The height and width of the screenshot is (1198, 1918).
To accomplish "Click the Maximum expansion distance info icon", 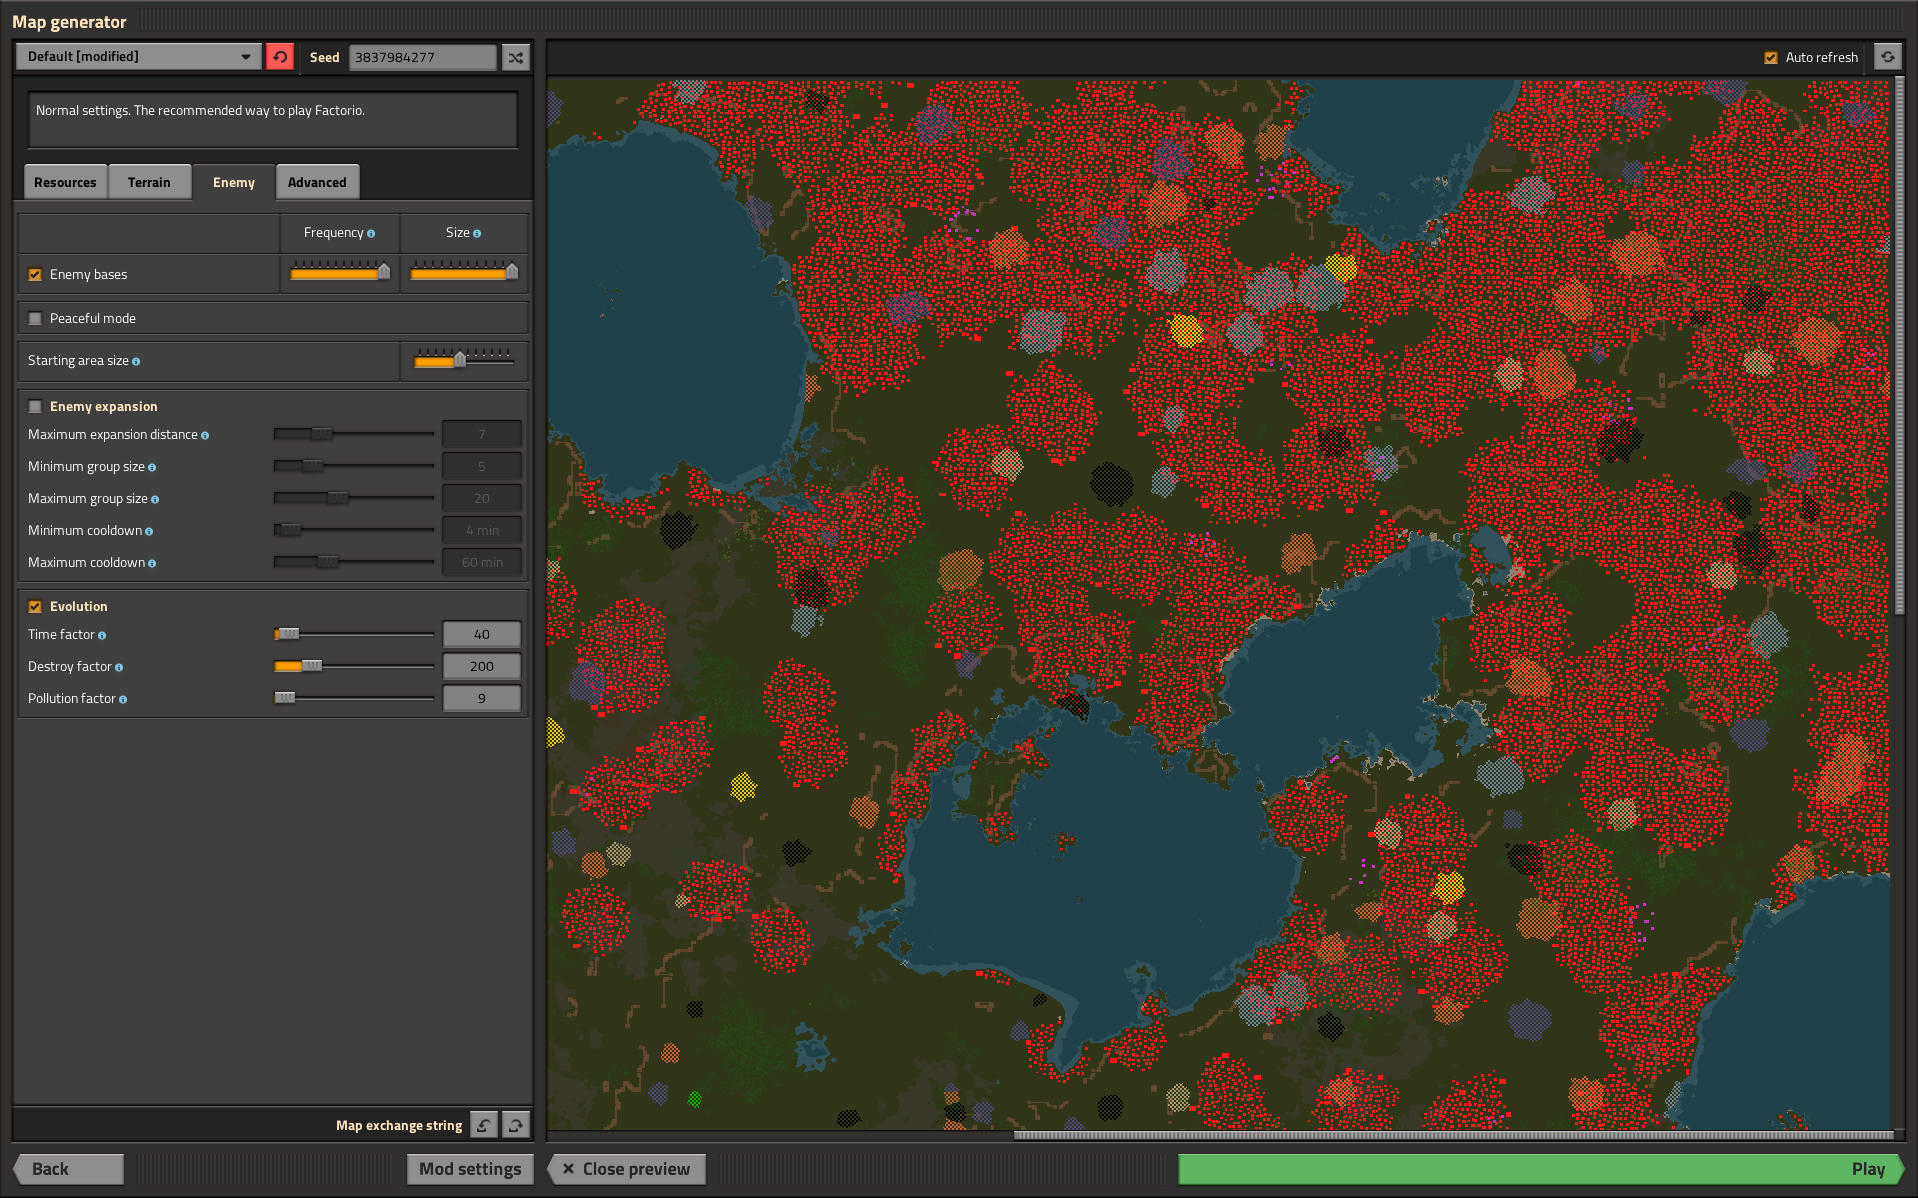I will pos(205,435).
